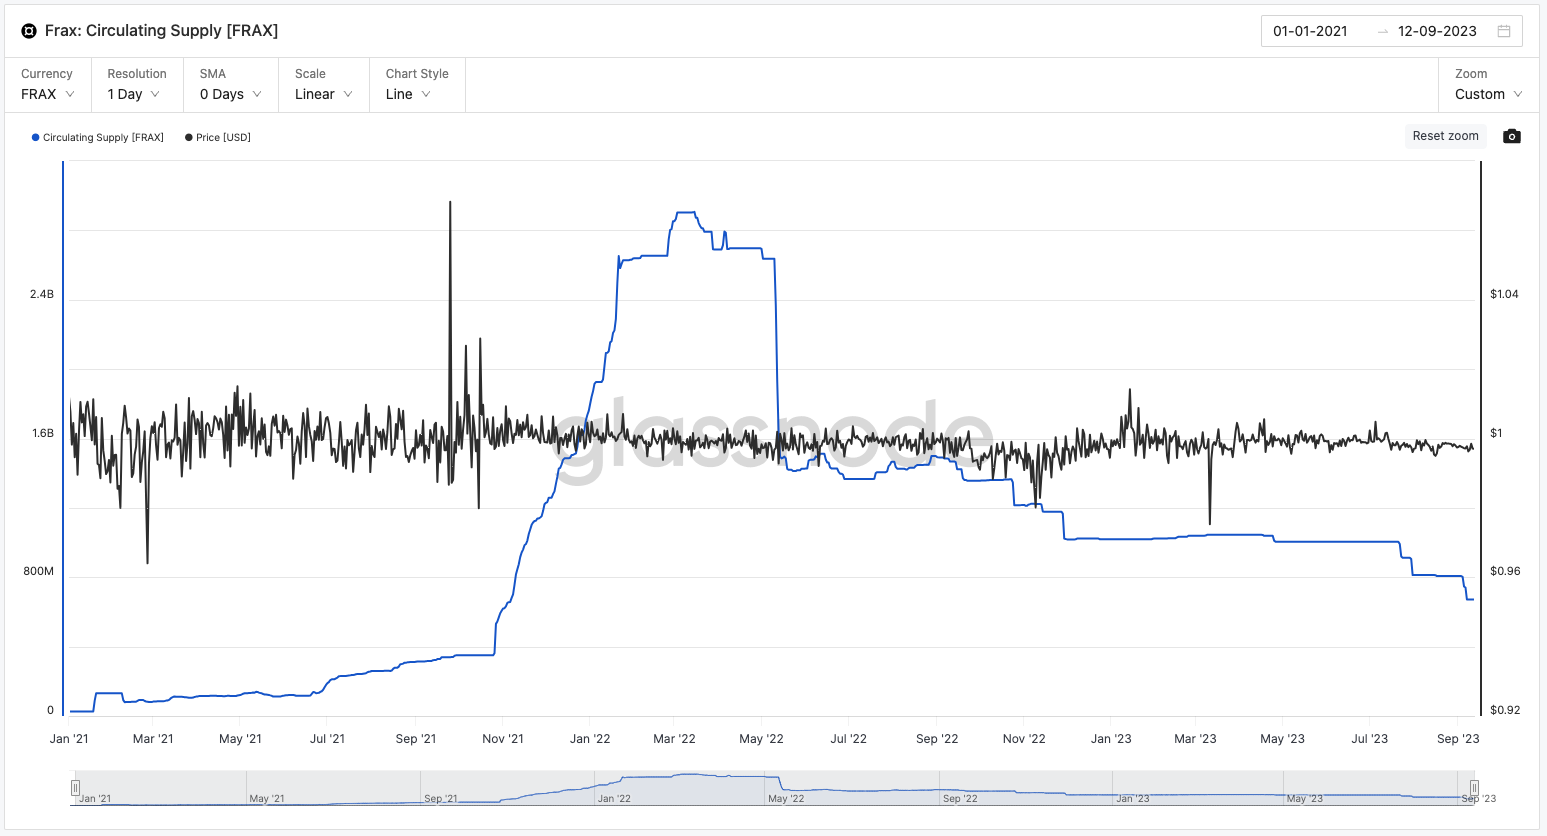Image resolution: width=1547 pixels, height=836 pixels.
Task: Open the Resolution 1 Day dropdown
Action: point(134,94)
